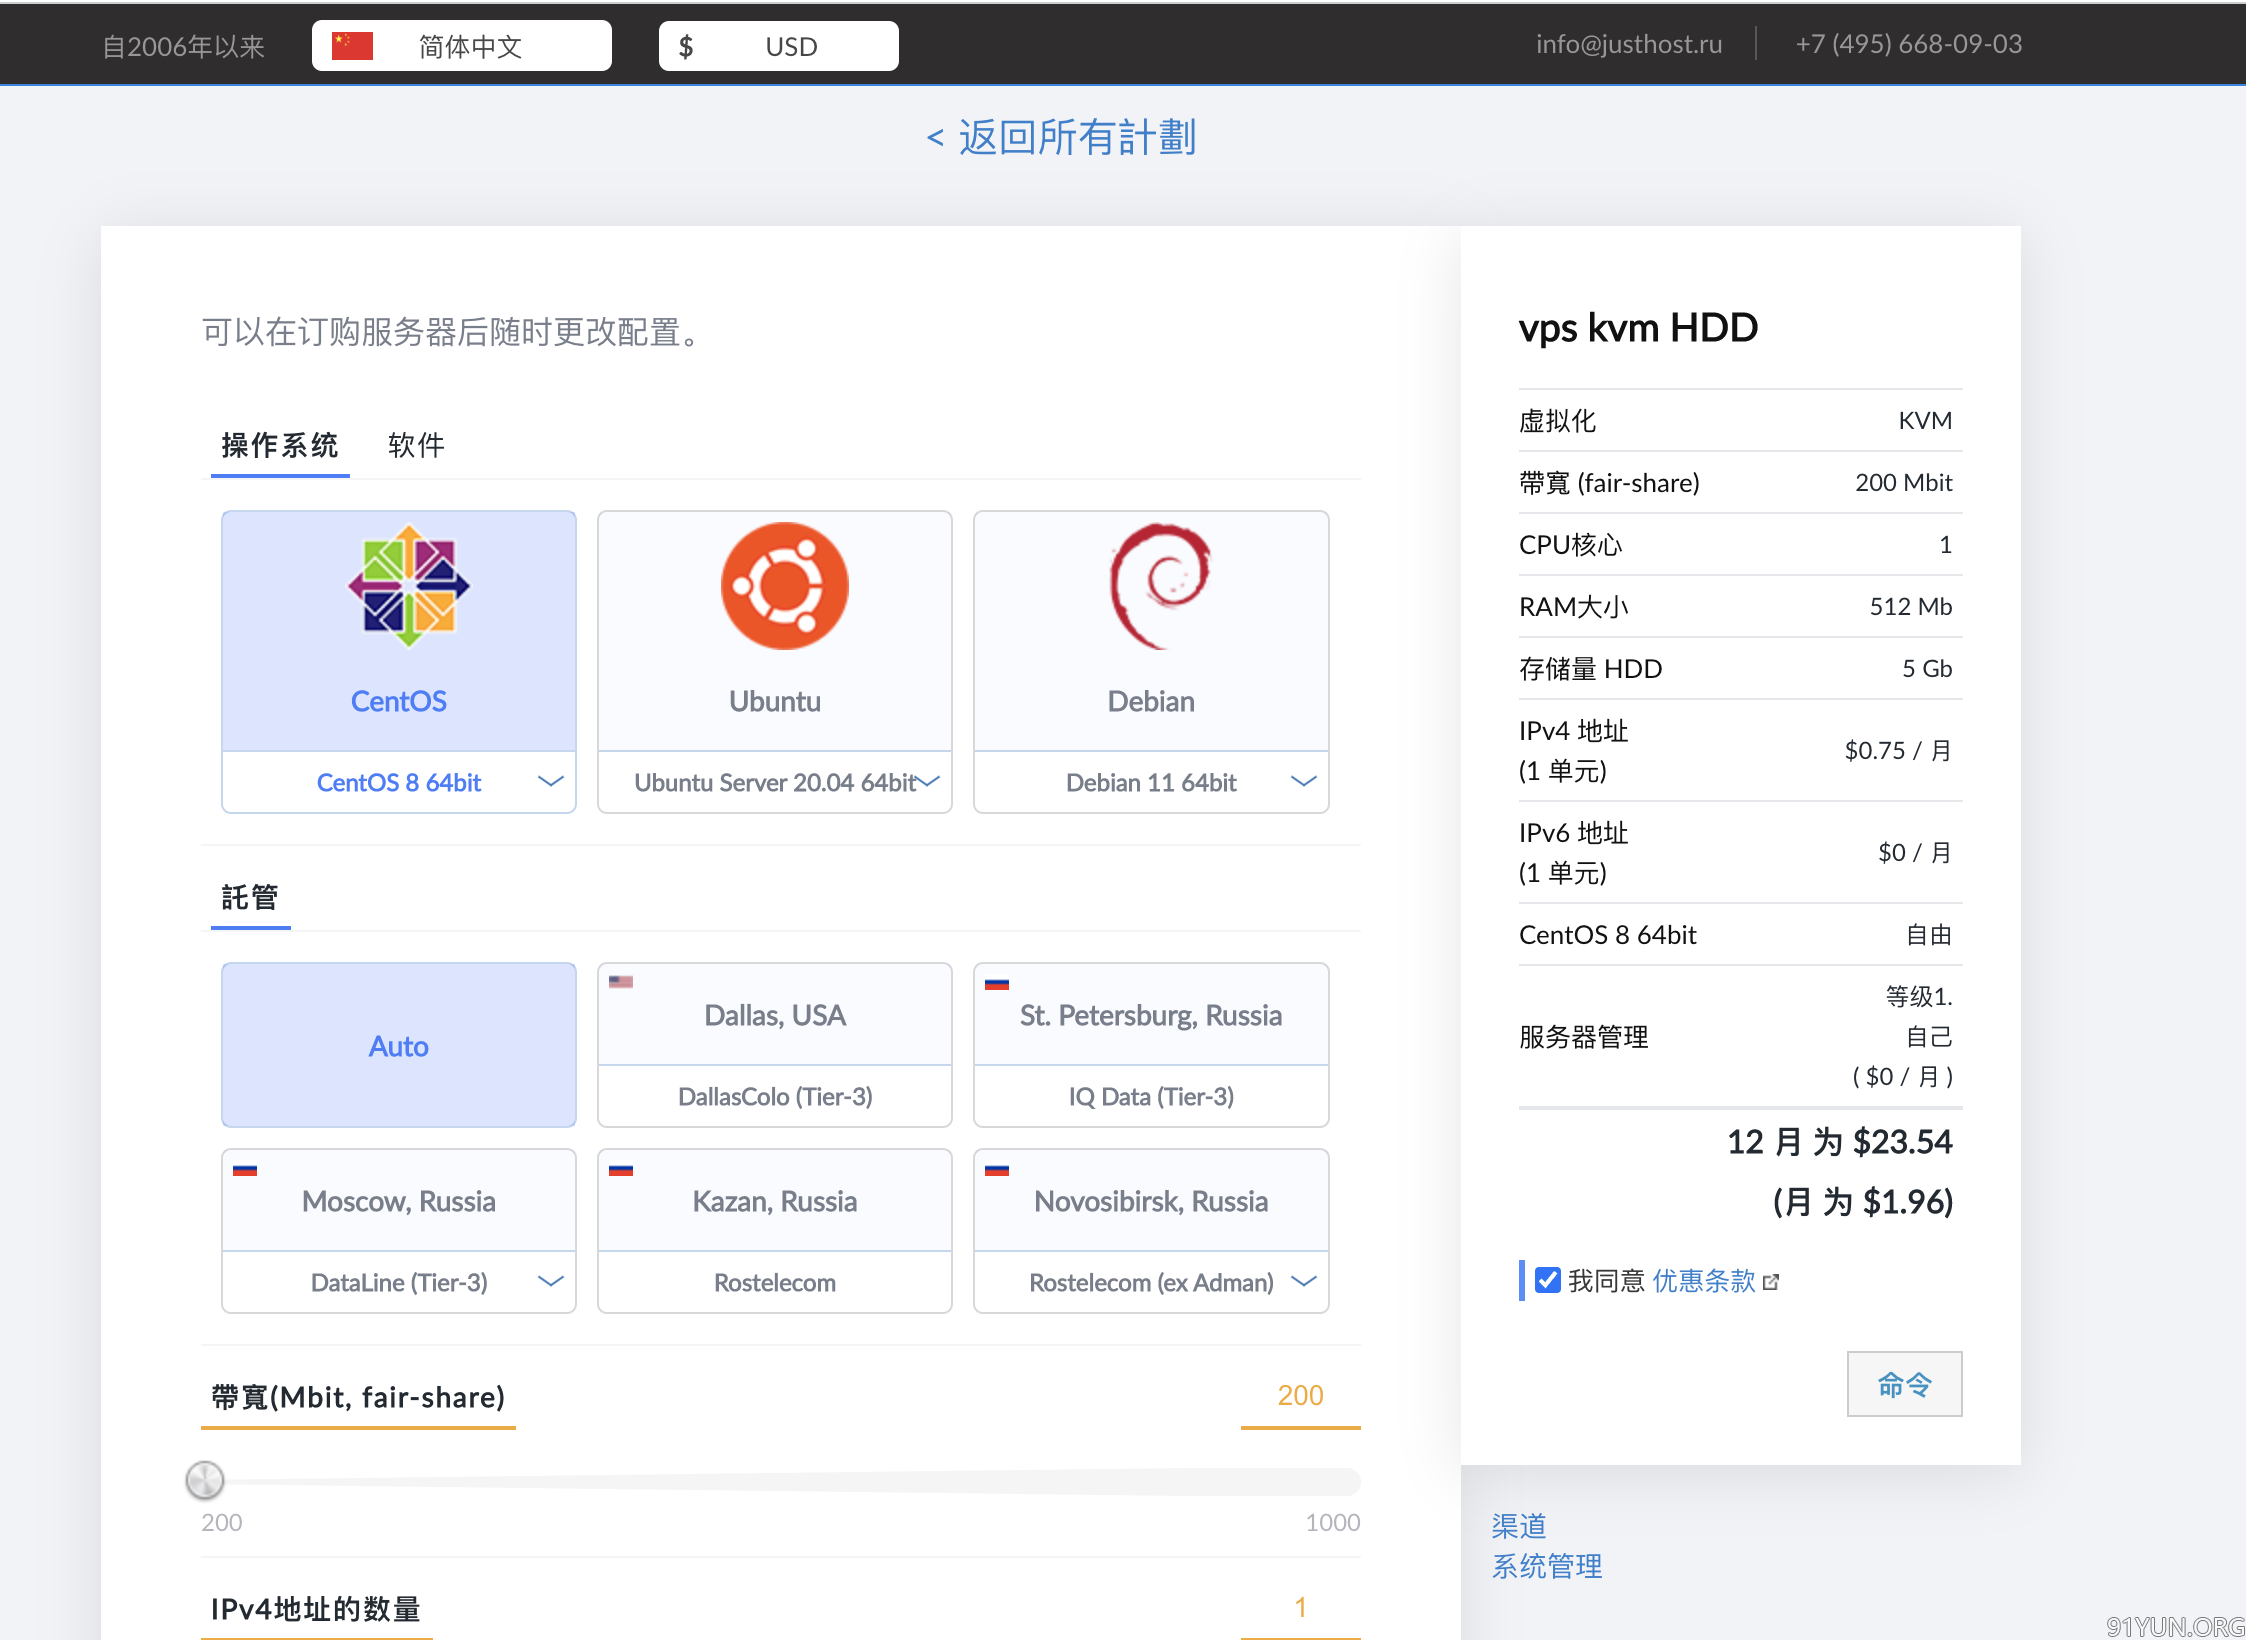Click the Chinese flag icon in language selector
Screen dimensions: 2246x1640
(x=352, y=46)
